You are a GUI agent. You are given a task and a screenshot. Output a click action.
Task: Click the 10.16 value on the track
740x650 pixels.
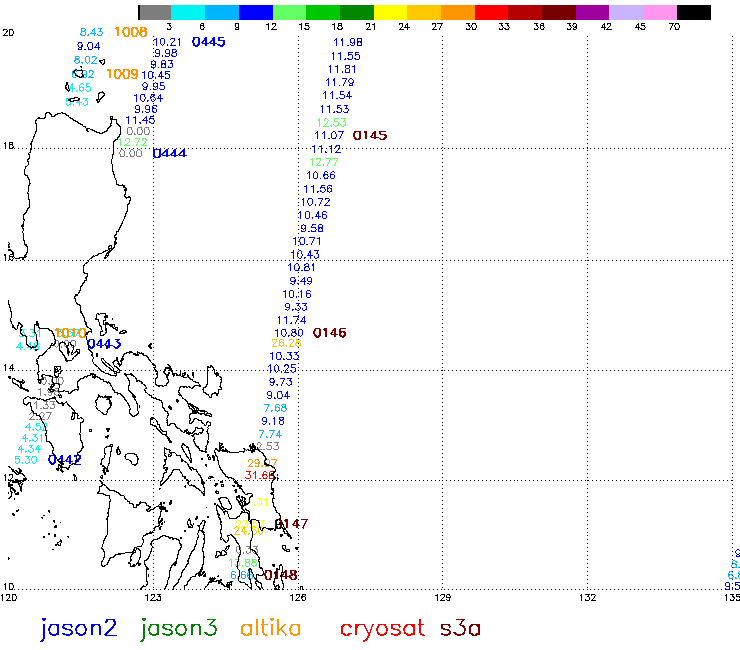(297, 294)
